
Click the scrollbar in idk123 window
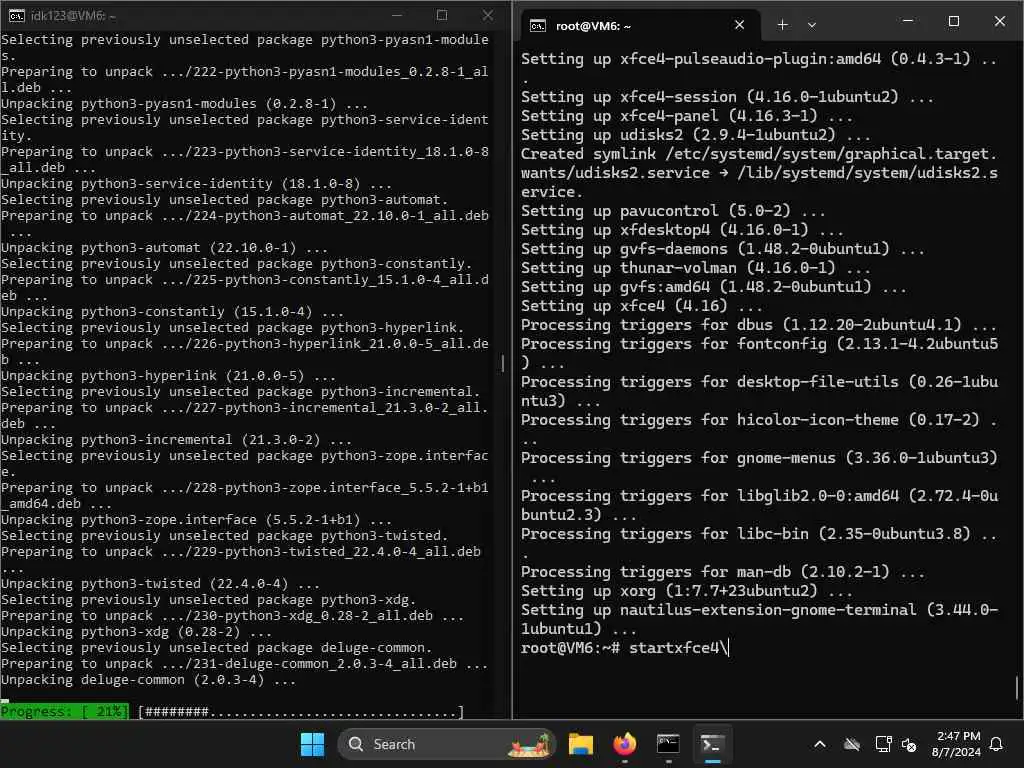pos(502,363)
